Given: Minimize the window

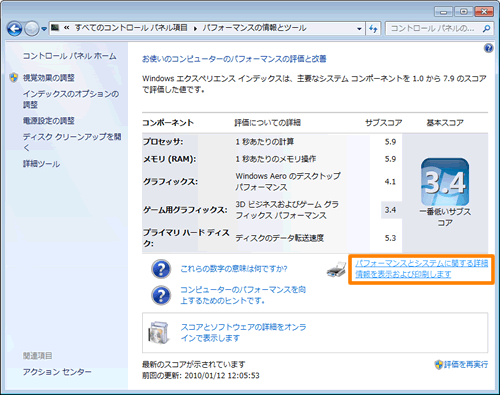Looking at the screenshot, I should [443, 12].
